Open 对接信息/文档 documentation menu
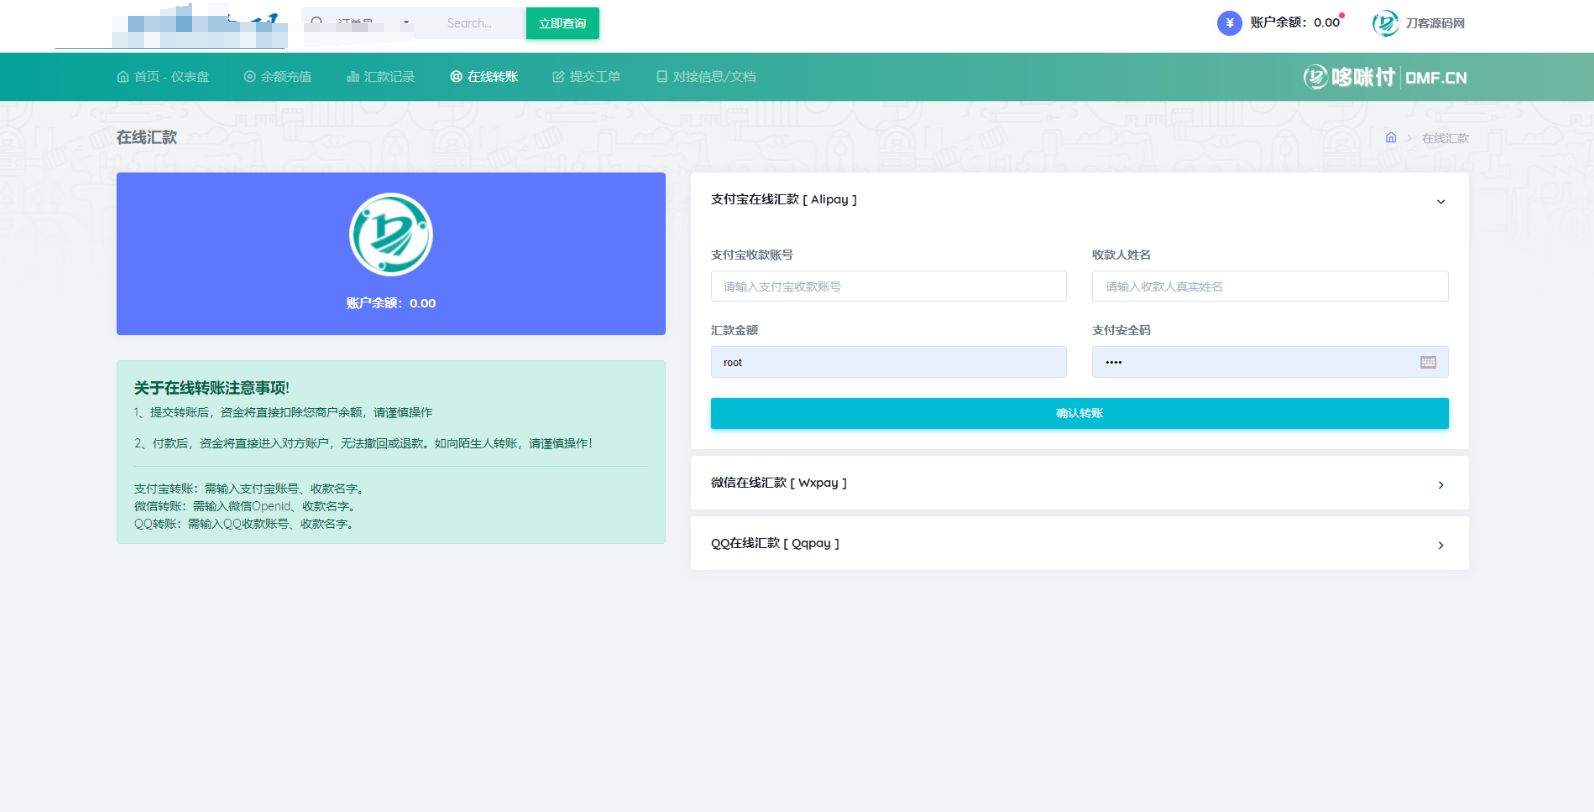The image size is (1594, 812). pyautogui.click(x=706, y=77)
